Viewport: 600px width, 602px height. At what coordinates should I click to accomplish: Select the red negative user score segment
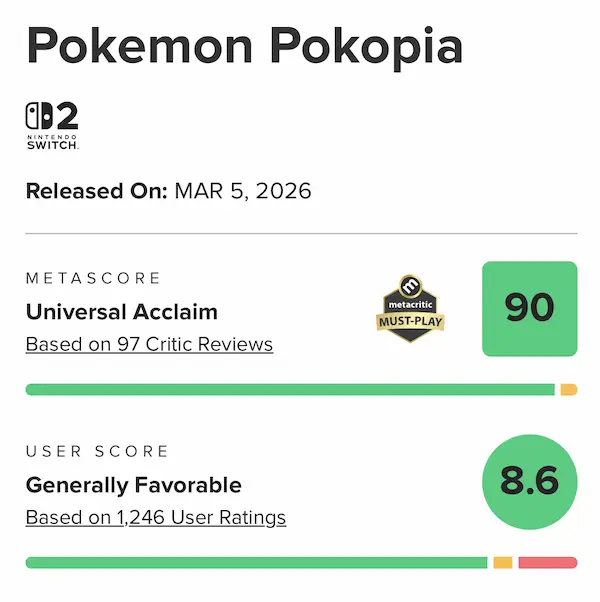tap(547, 563)
